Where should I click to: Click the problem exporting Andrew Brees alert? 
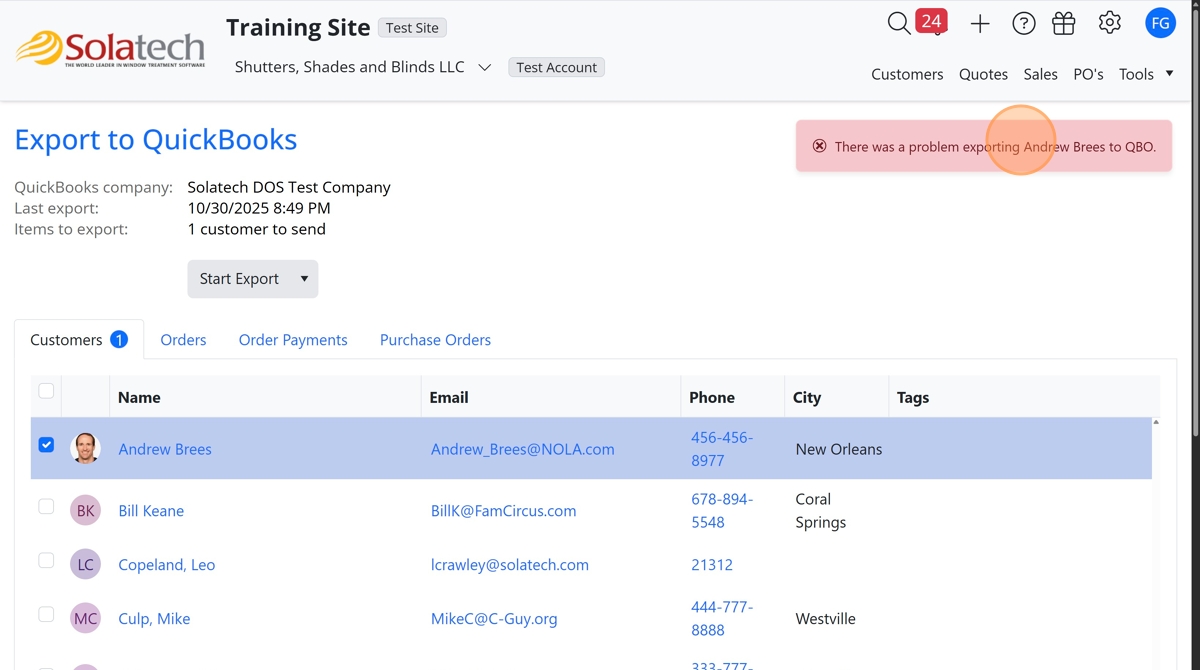(x=984, y=146)
